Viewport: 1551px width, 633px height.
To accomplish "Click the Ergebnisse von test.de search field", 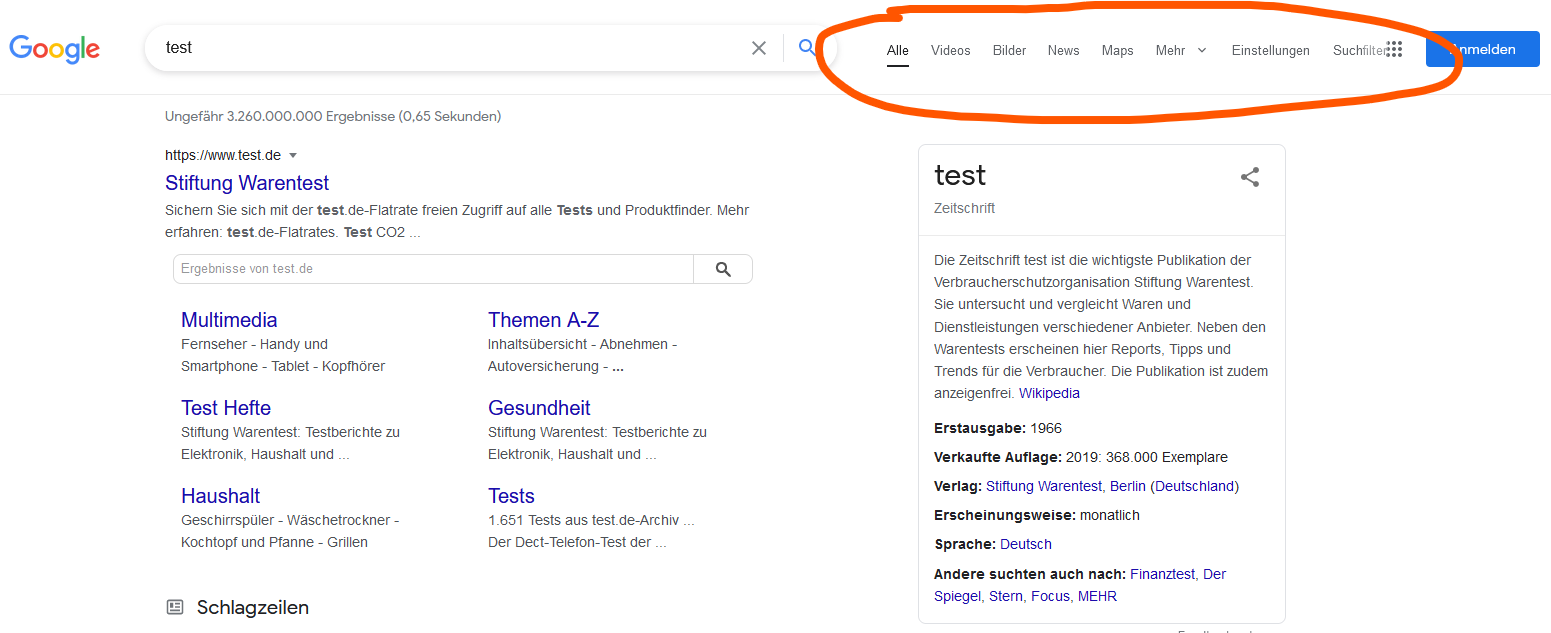I will click(433, 269).
